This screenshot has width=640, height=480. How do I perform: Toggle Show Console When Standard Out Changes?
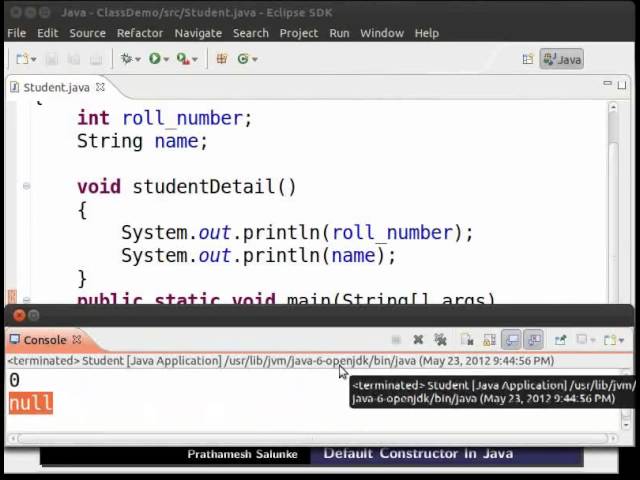511,340
